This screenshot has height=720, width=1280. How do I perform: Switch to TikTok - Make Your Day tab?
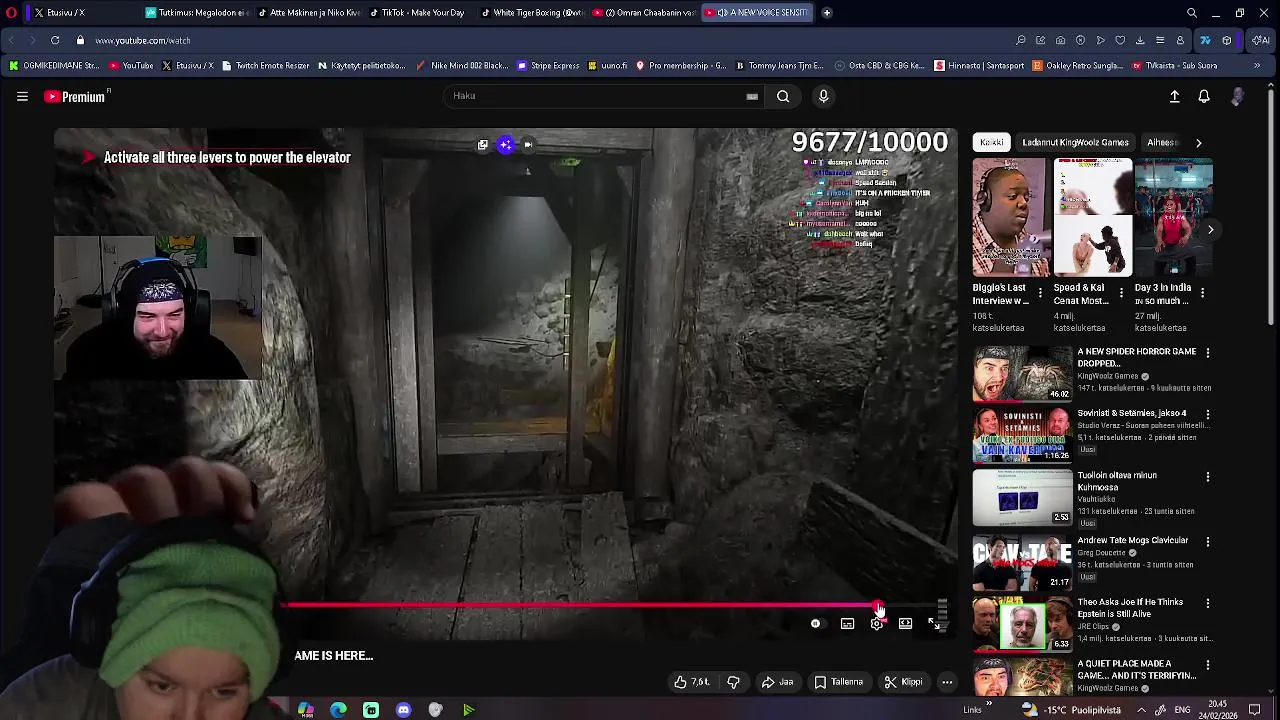pyautogui.click(x=416, y=13)
